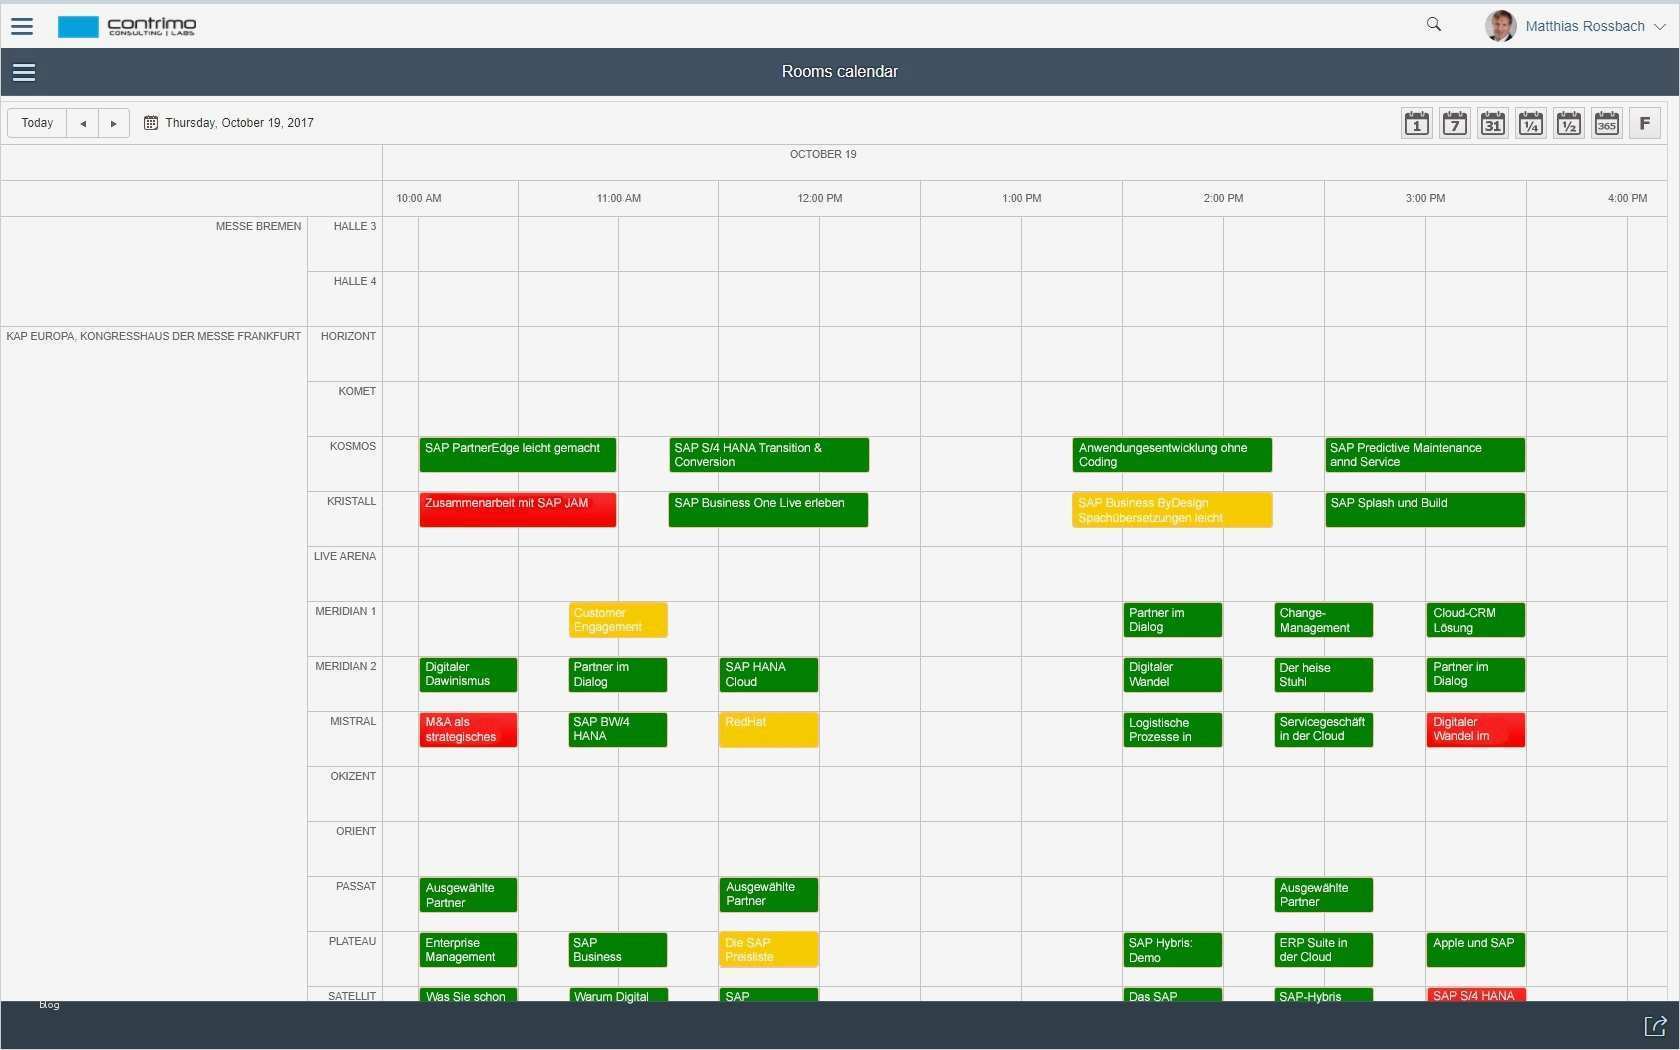
Task: Switch to the 365-day year view
Action: click(1607, 123)
